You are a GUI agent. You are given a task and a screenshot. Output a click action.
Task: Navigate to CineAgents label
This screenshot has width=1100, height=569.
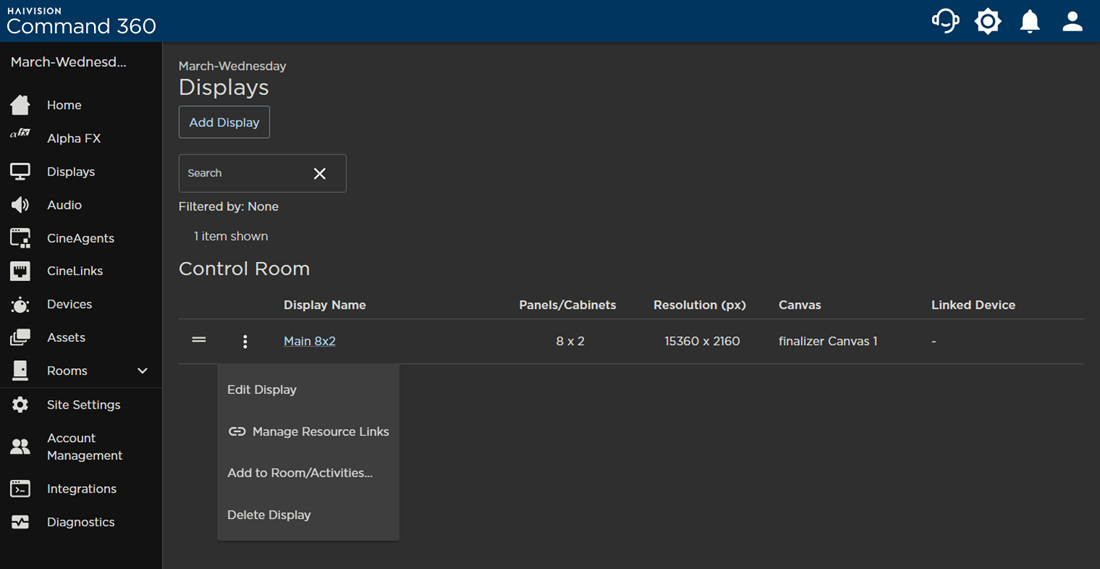pos(80,239)
